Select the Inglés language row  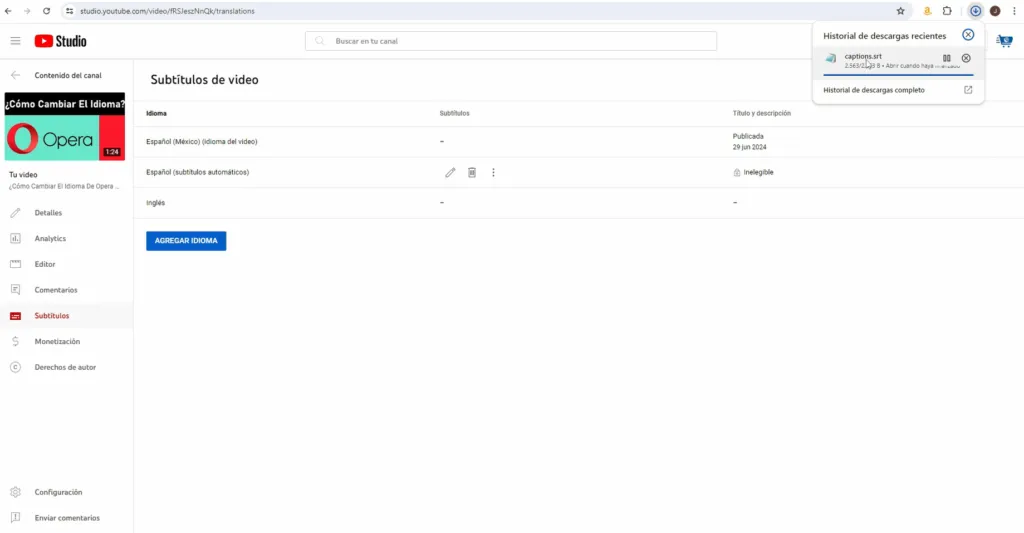click(x=579, y=202)
